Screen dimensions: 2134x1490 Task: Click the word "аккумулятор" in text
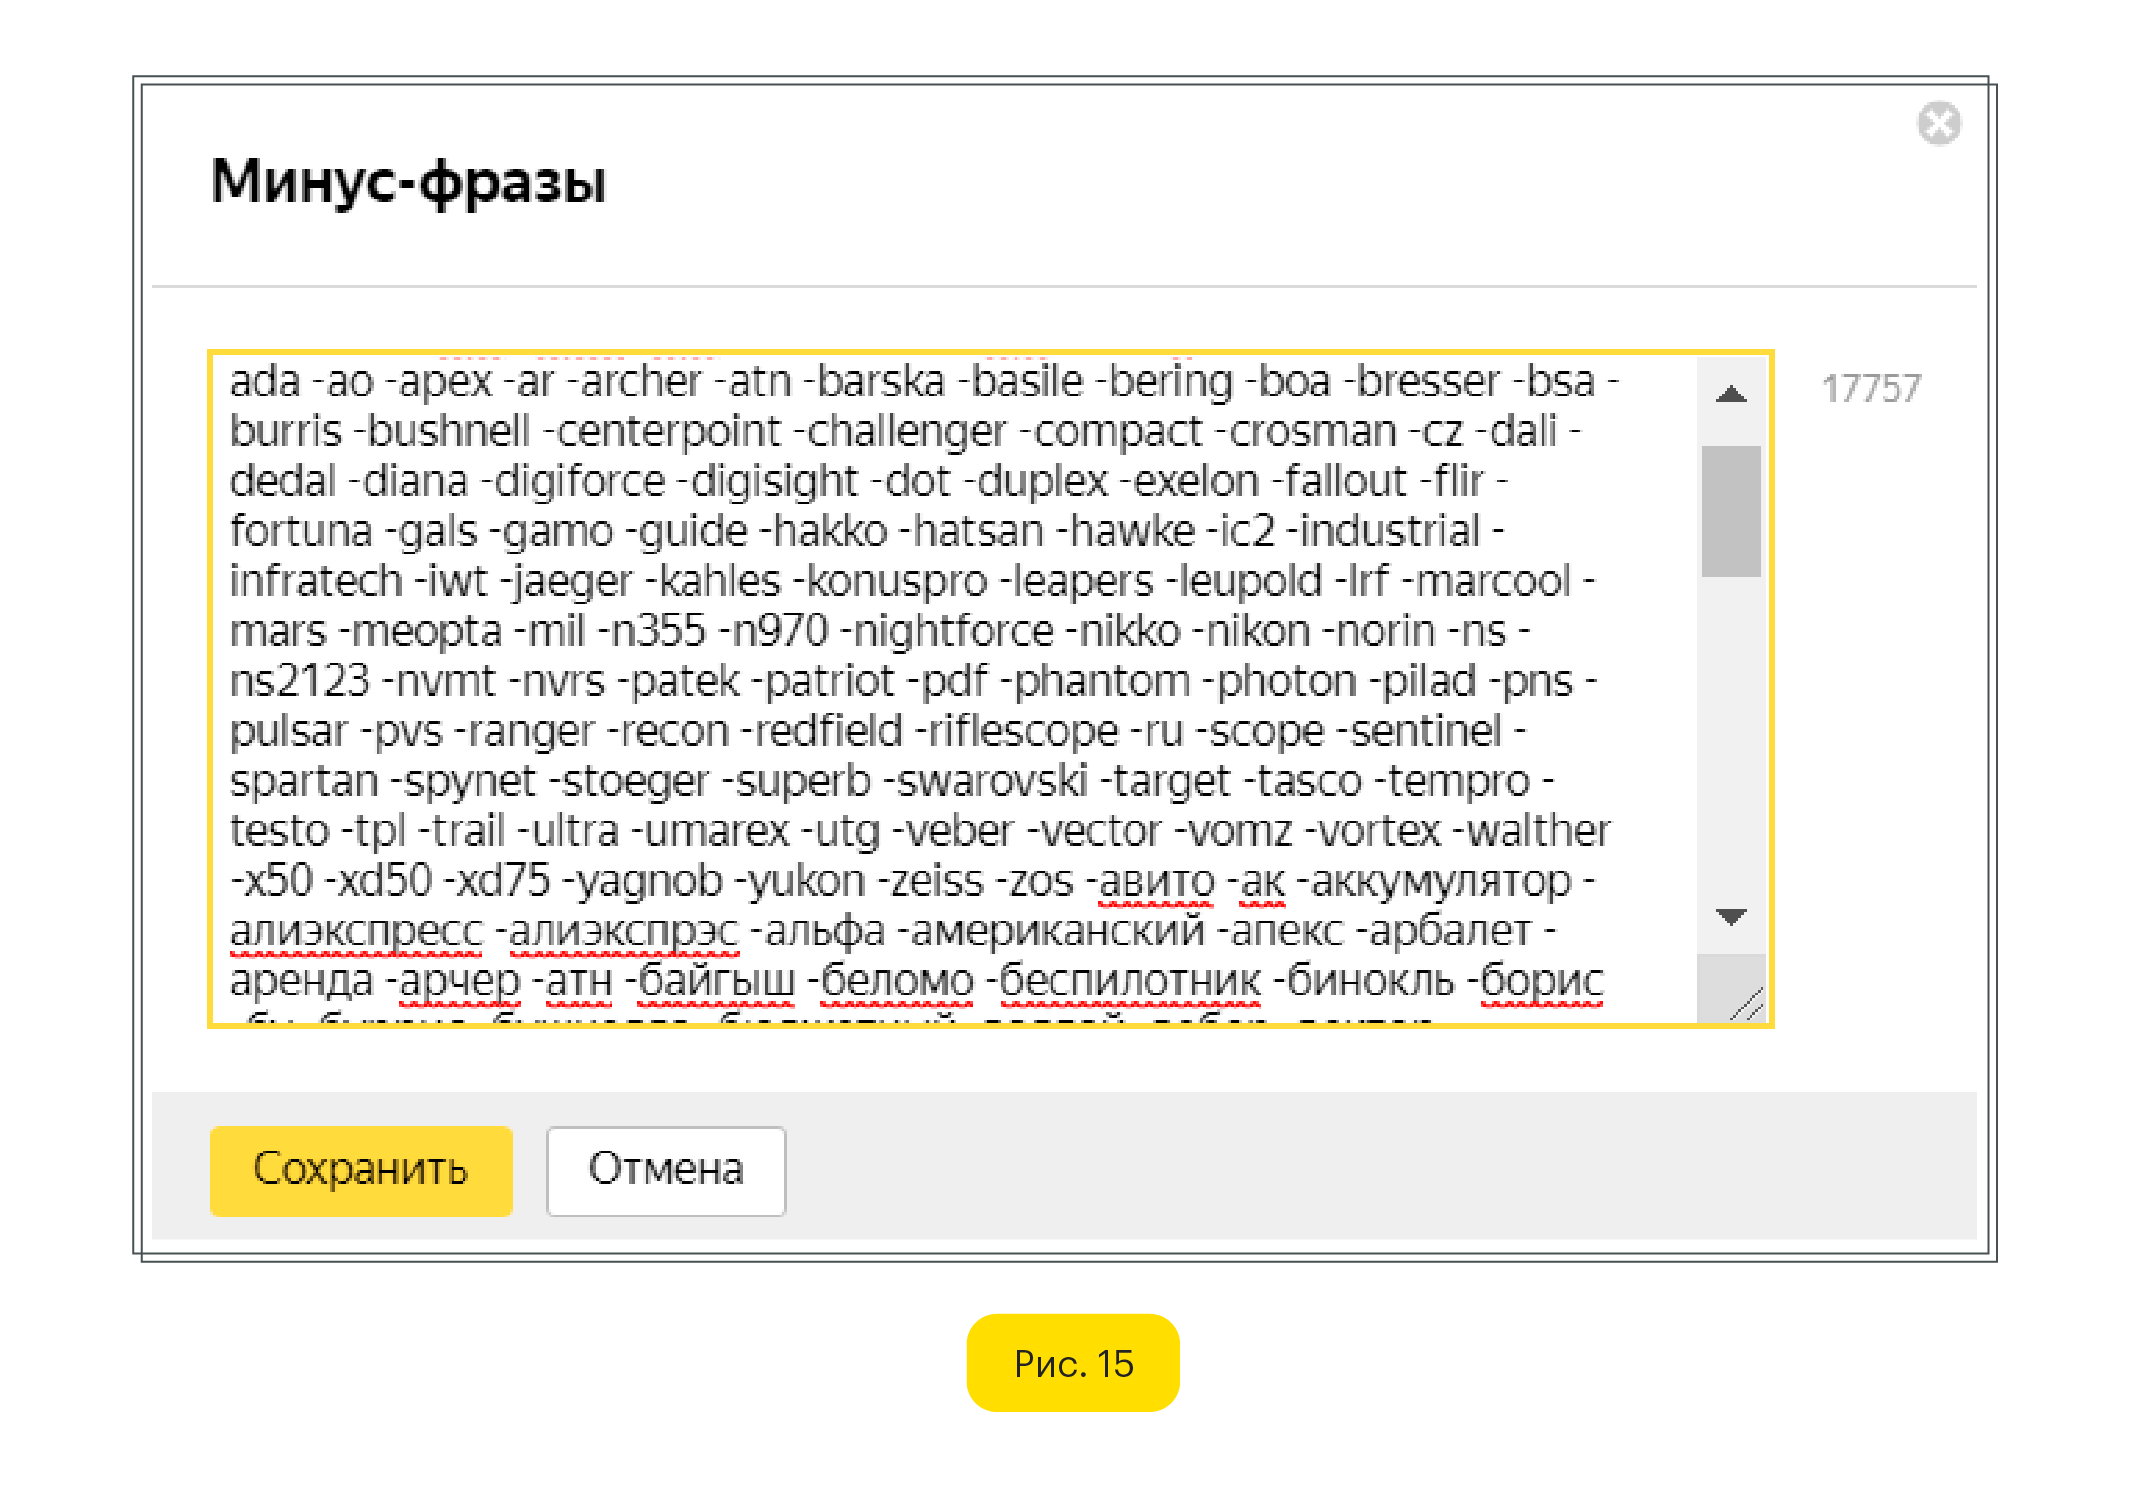click(1440, 881)
